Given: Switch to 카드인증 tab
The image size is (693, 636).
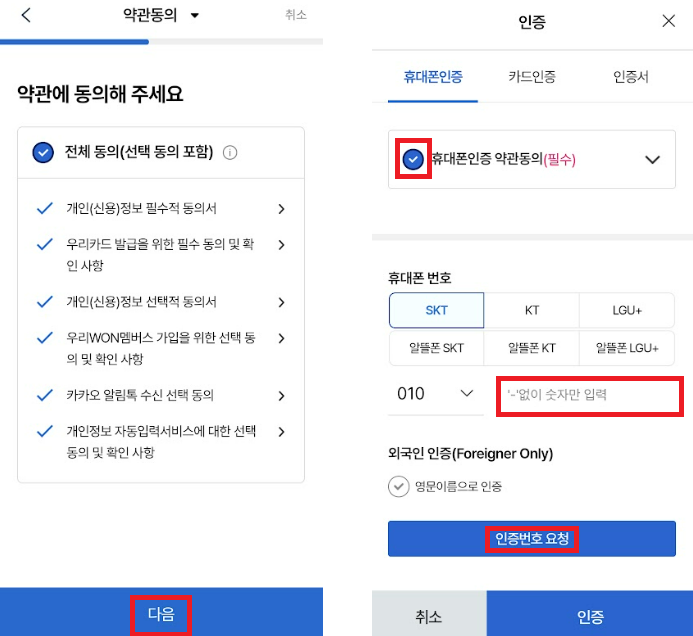Looking at the screenshot, I should click(x=532, y=77).
